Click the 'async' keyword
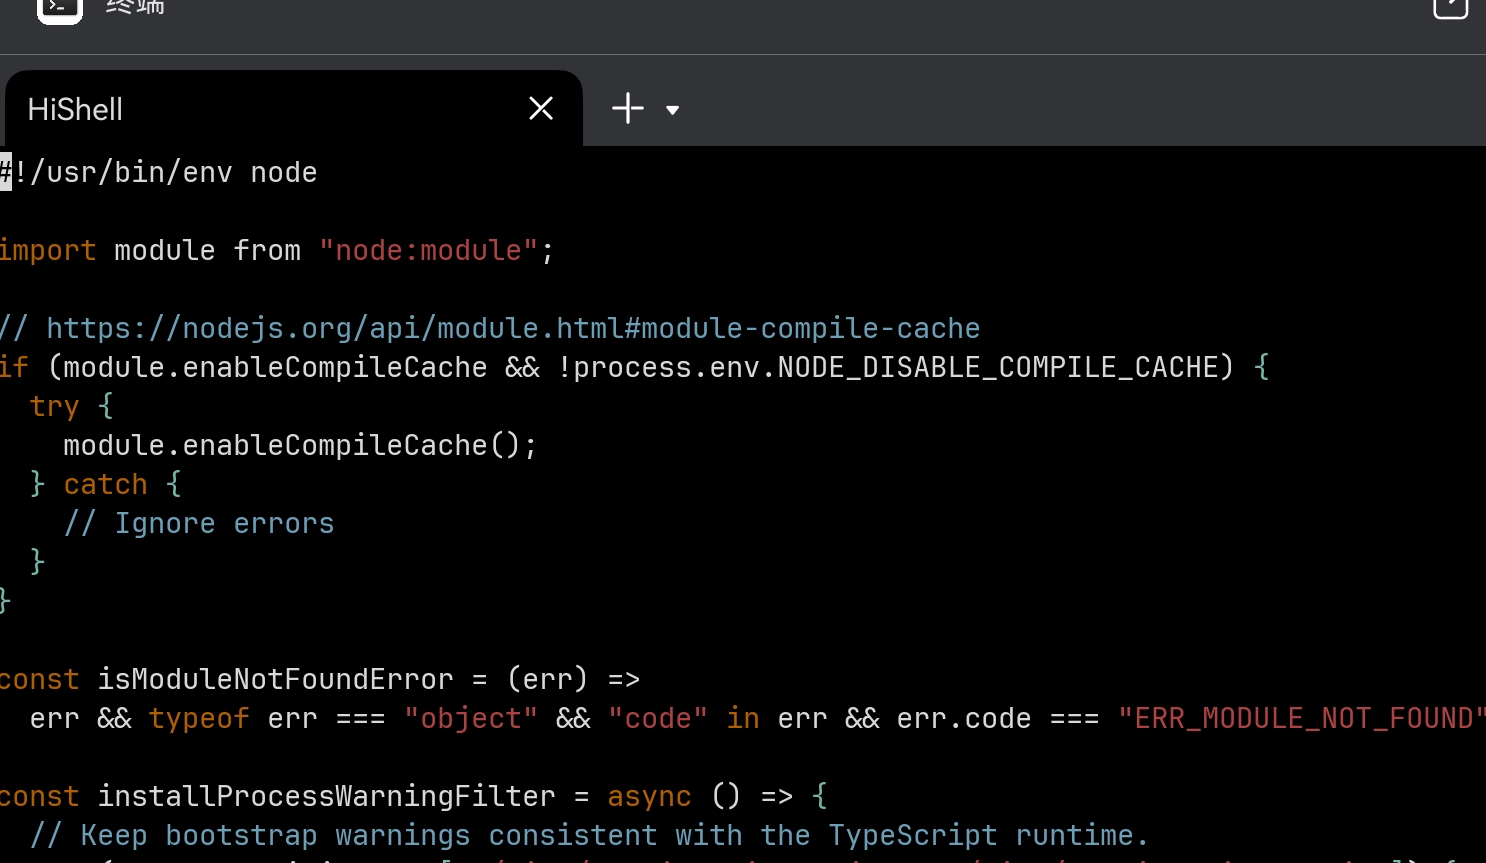 click(649, 796)
